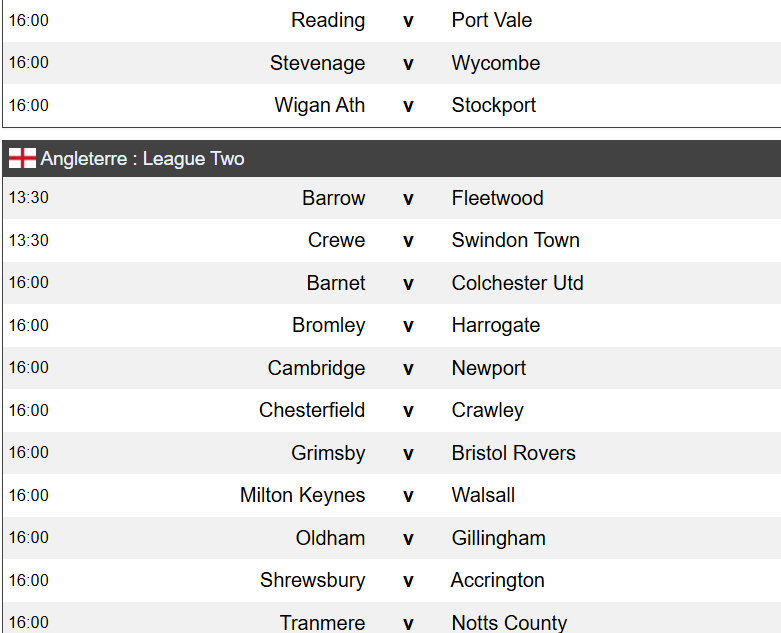This screenshot has width=781, height=633.
Task: Click the England flag icon
Action: 22,158
